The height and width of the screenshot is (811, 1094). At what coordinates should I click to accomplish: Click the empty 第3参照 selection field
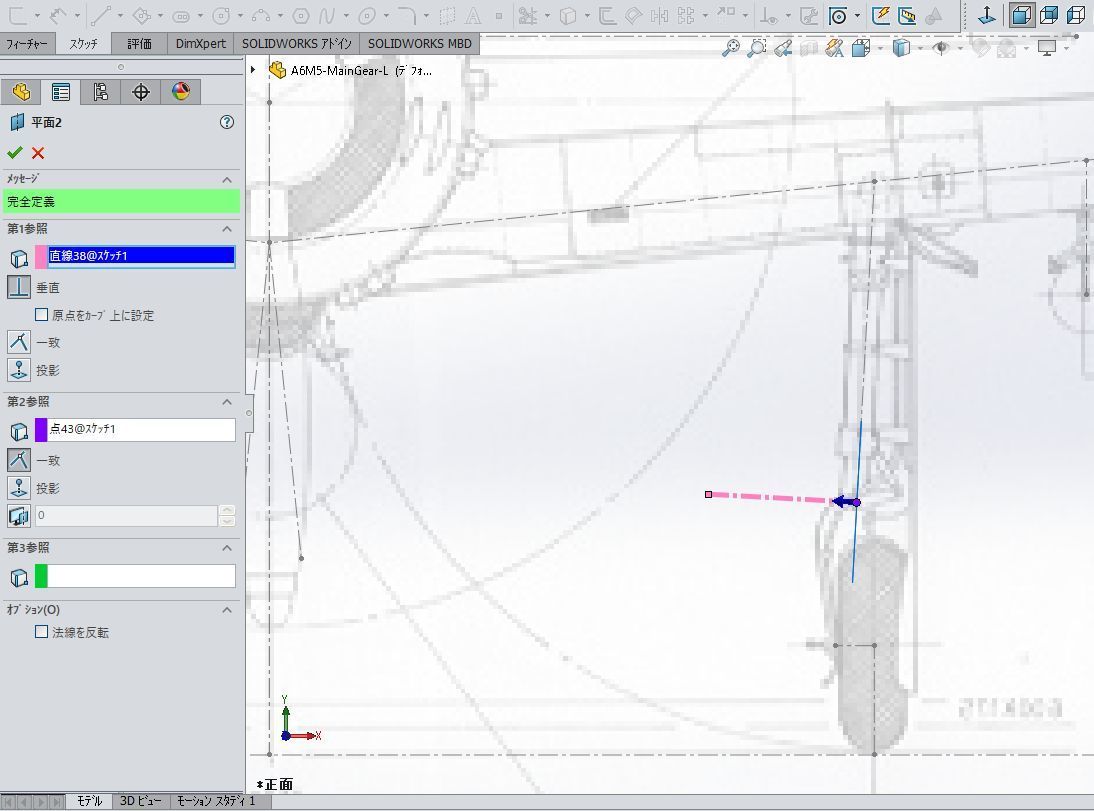[x=141, y=576]
